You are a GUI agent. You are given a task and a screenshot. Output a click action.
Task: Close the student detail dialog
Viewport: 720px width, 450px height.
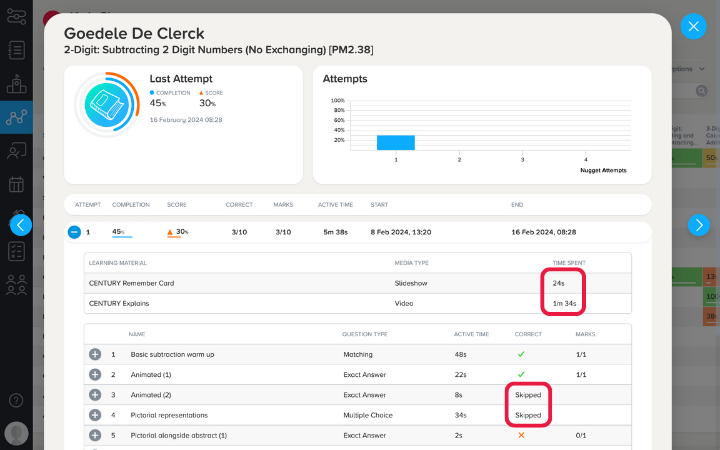coord(693,26)
